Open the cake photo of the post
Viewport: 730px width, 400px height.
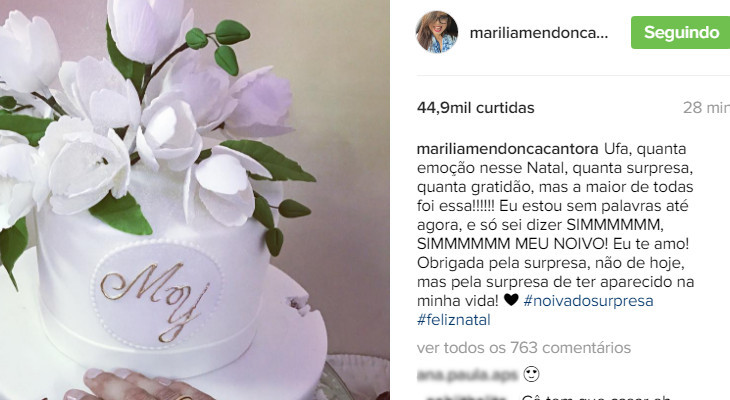[x=195, y=200]
